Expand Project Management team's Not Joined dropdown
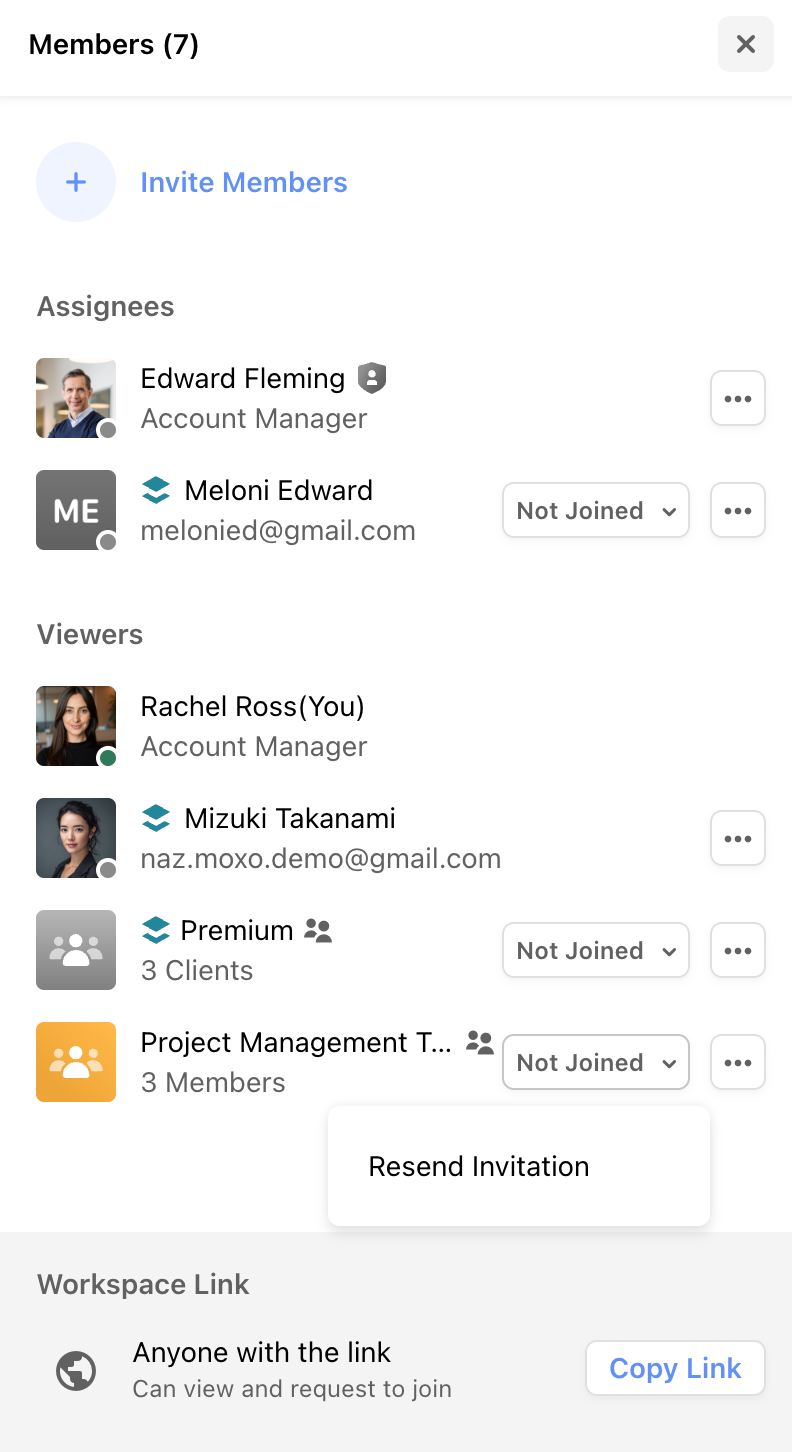 tap(596, 1062)
